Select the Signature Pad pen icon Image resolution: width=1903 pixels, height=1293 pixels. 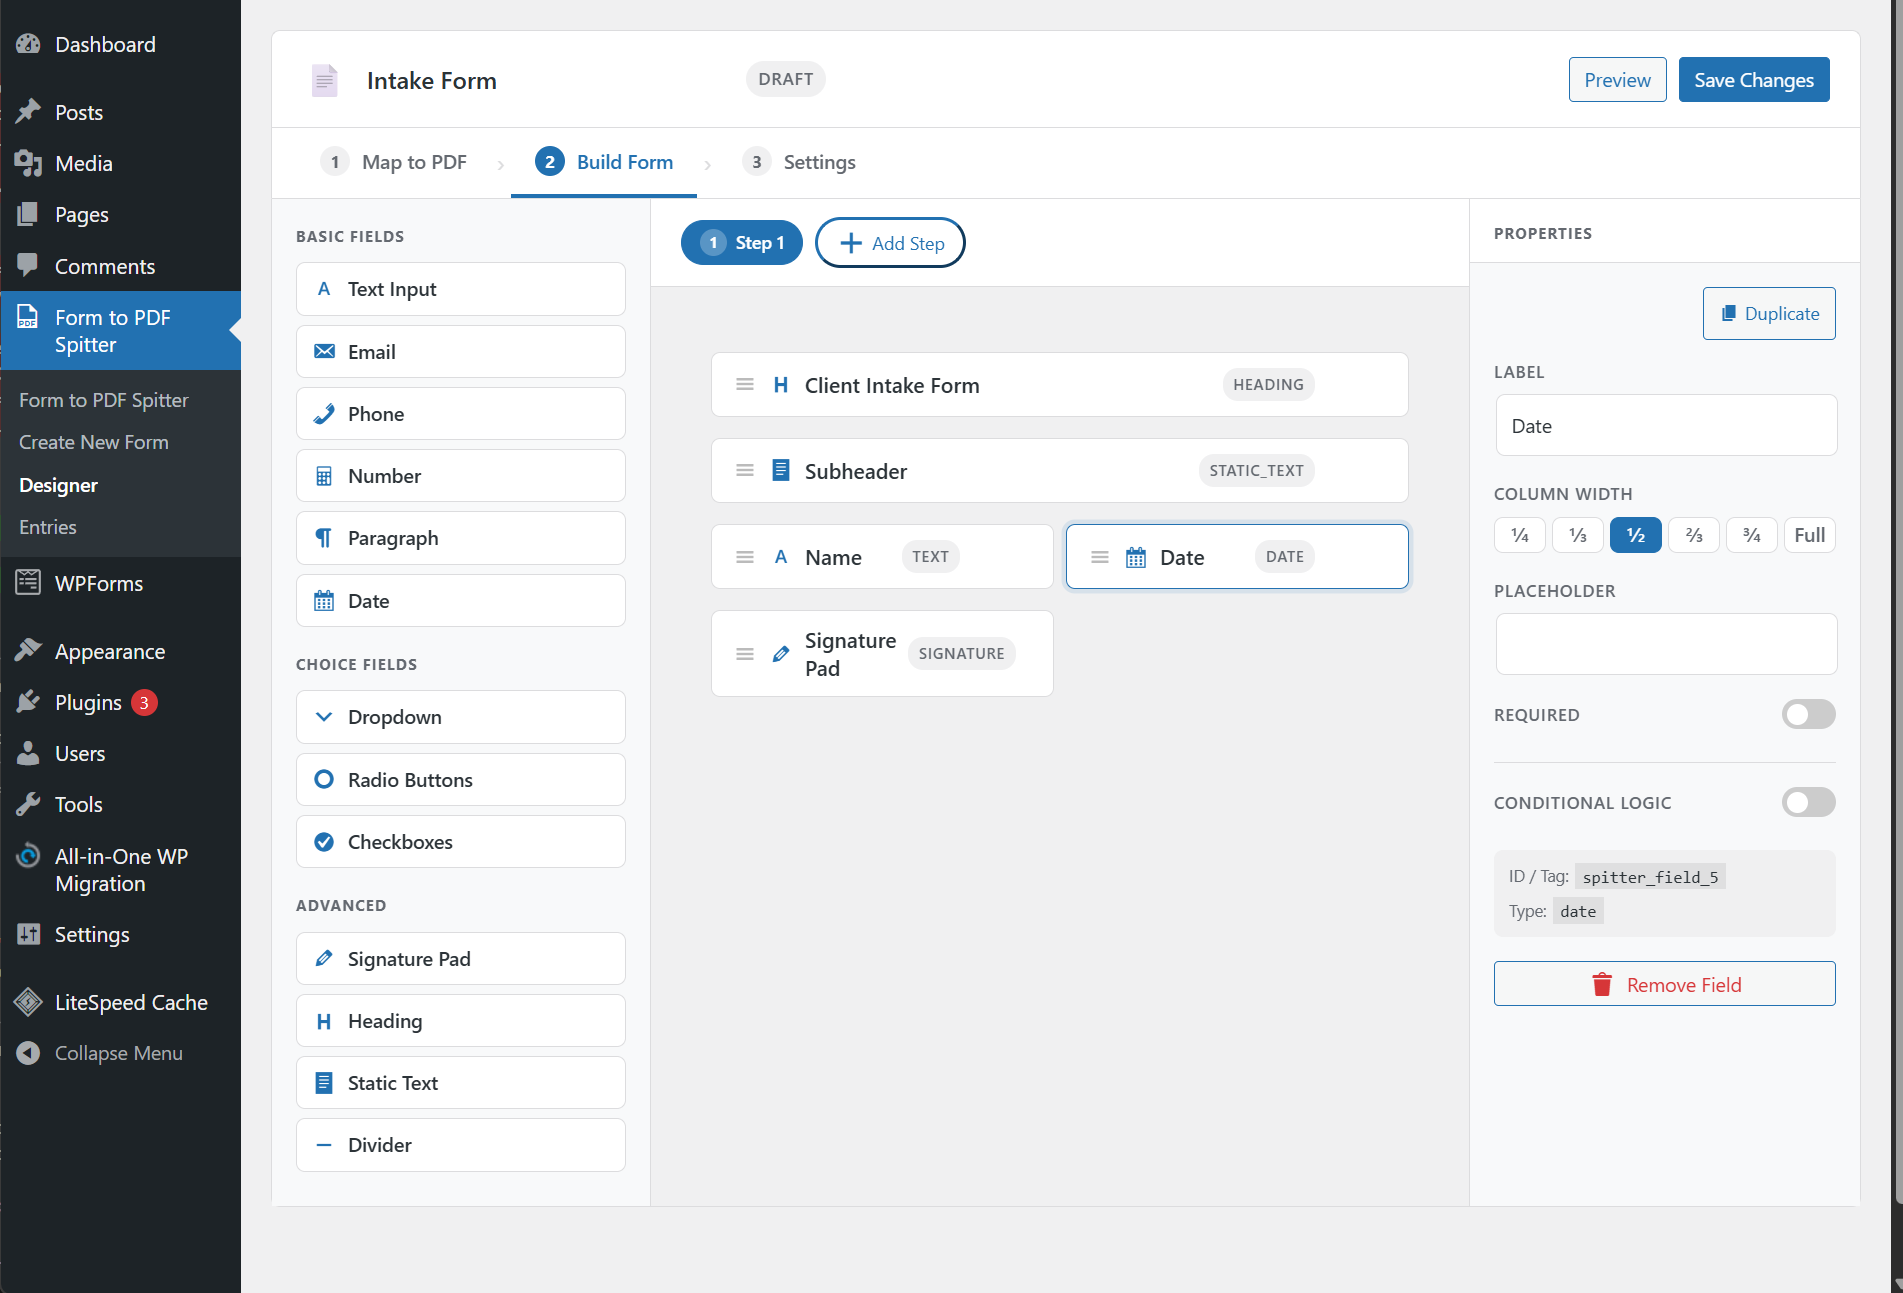click(x=323, y=958)
